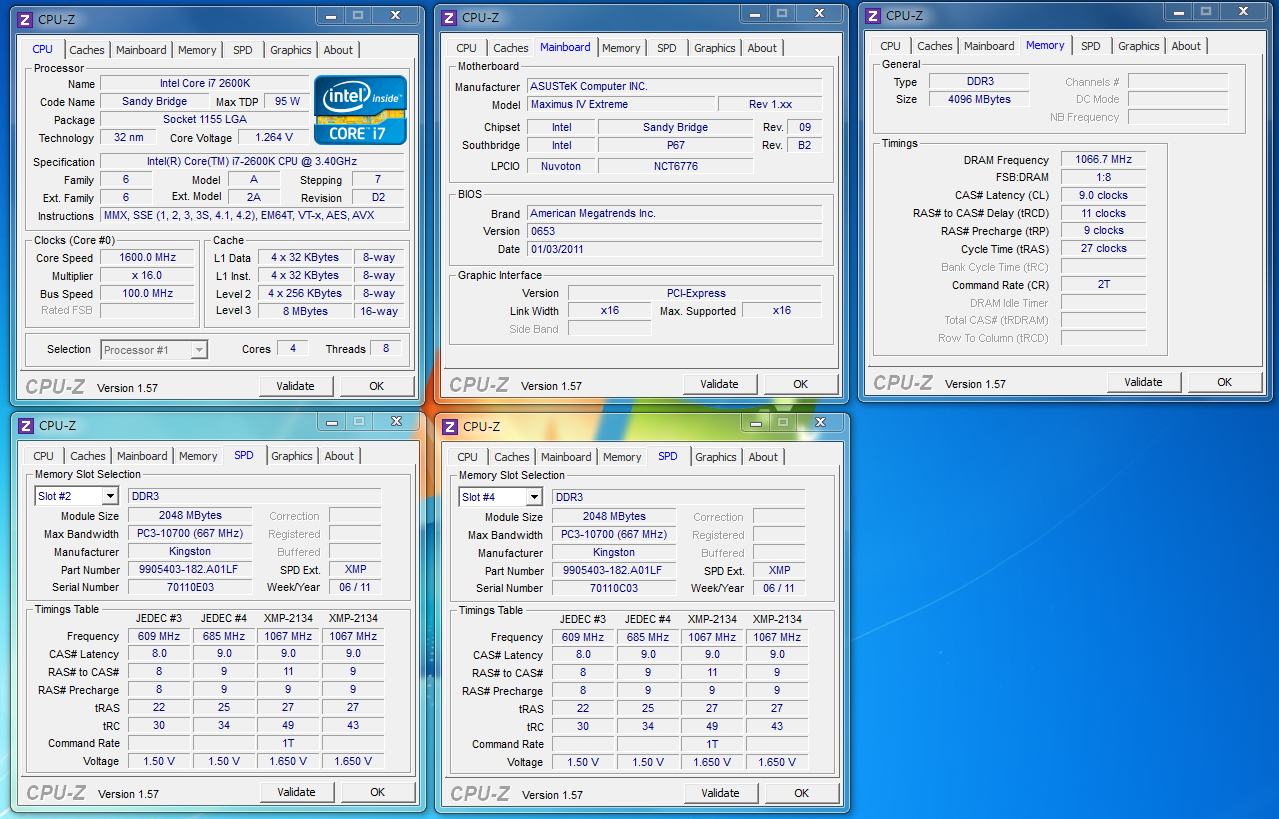The image size is (1279, 819).
Task: Click LPCIO model value 'NCT6776'
Action: pyautogui.click(x=675, y=166)
